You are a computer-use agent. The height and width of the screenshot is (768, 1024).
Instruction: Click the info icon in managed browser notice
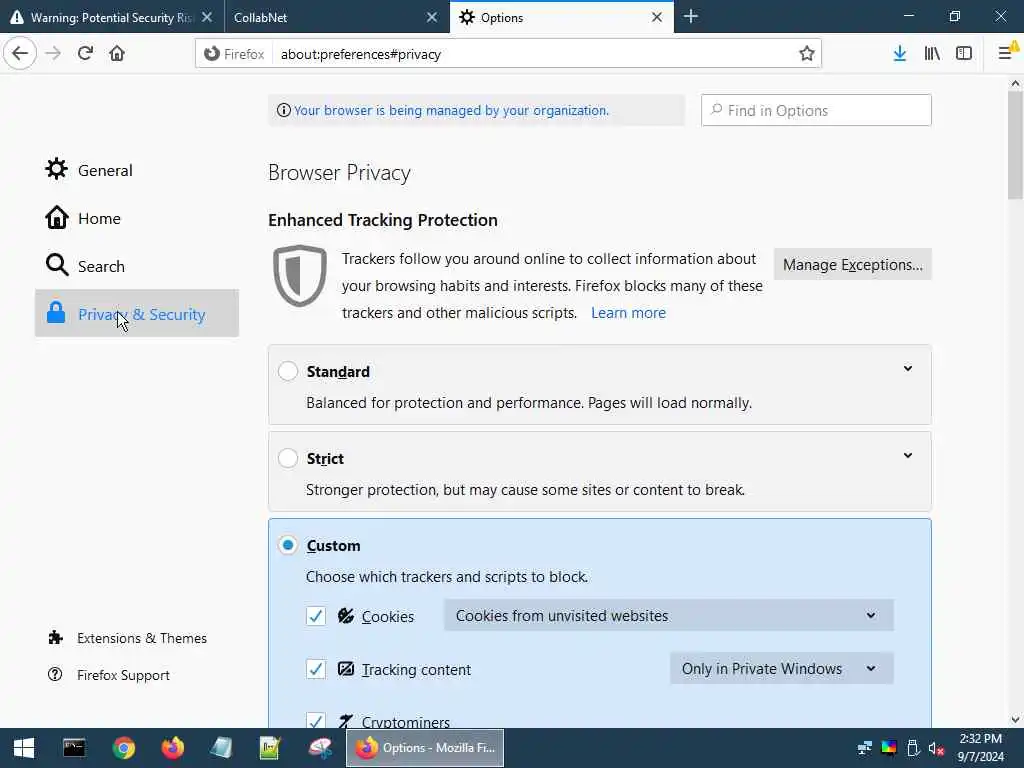coord(283,110)
